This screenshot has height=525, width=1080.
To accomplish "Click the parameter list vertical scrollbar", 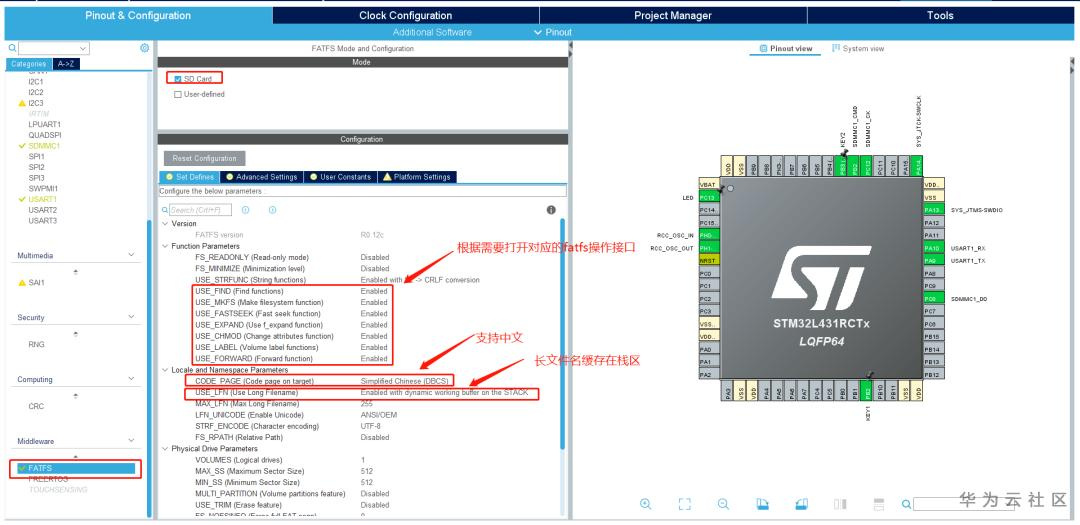I will (563, 335).
